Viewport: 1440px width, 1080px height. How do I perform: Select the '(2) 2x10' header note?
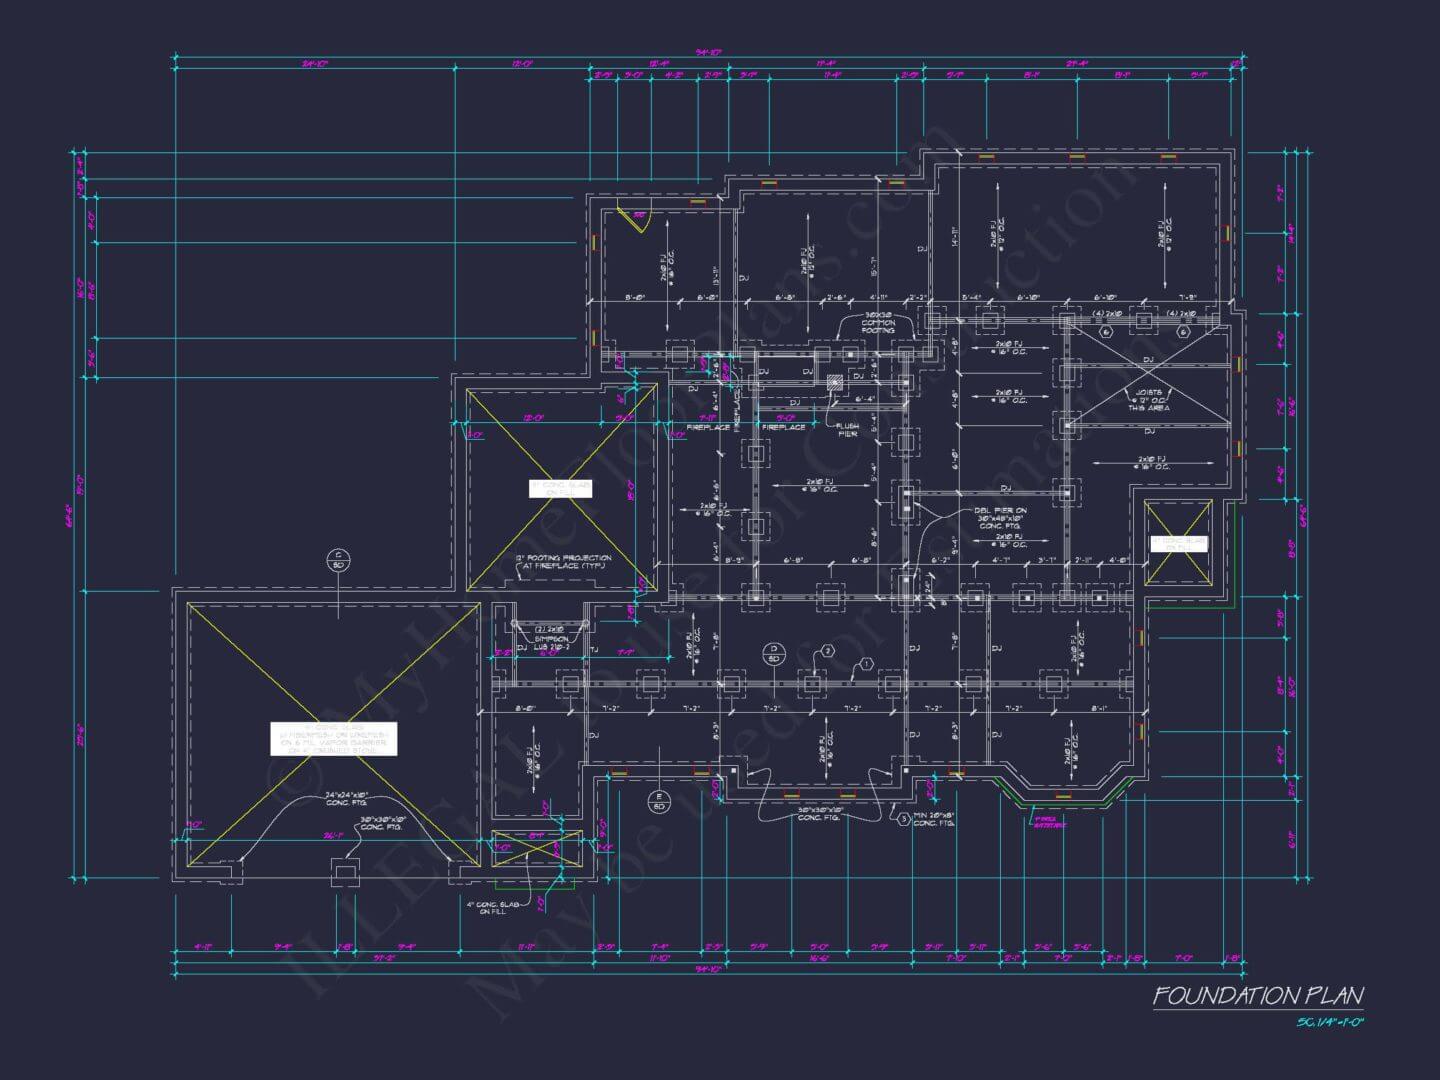[550, 630]
